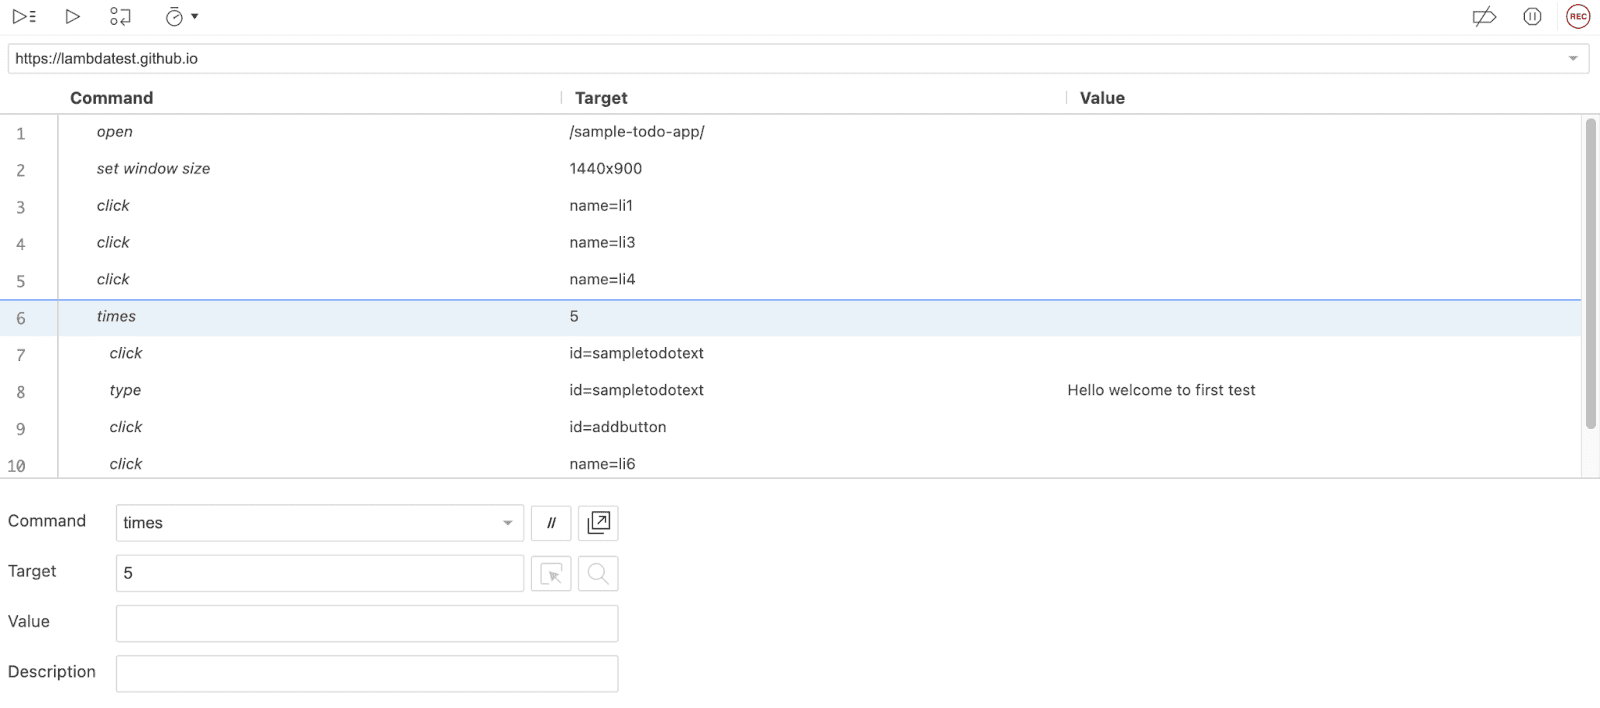Select the 'open' command row

400,132
